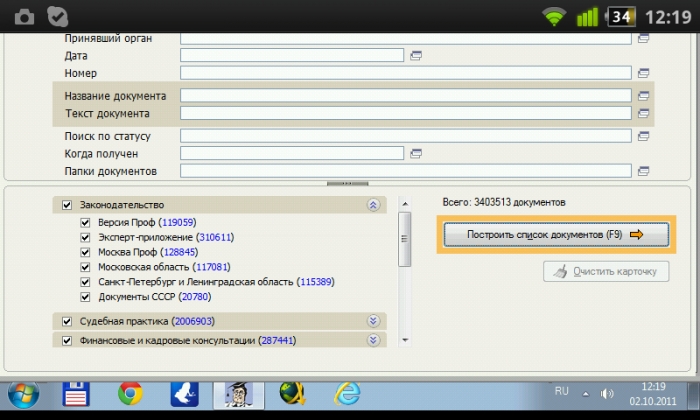
Task: Click the Очистить карточку button
Action: click(606, 271)
